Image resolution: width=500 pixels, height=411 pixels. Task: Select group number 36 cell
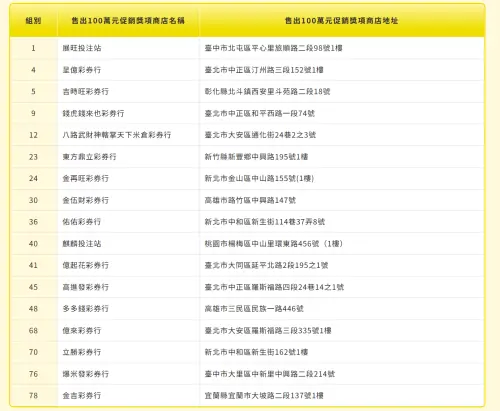(x=33, y=222)
